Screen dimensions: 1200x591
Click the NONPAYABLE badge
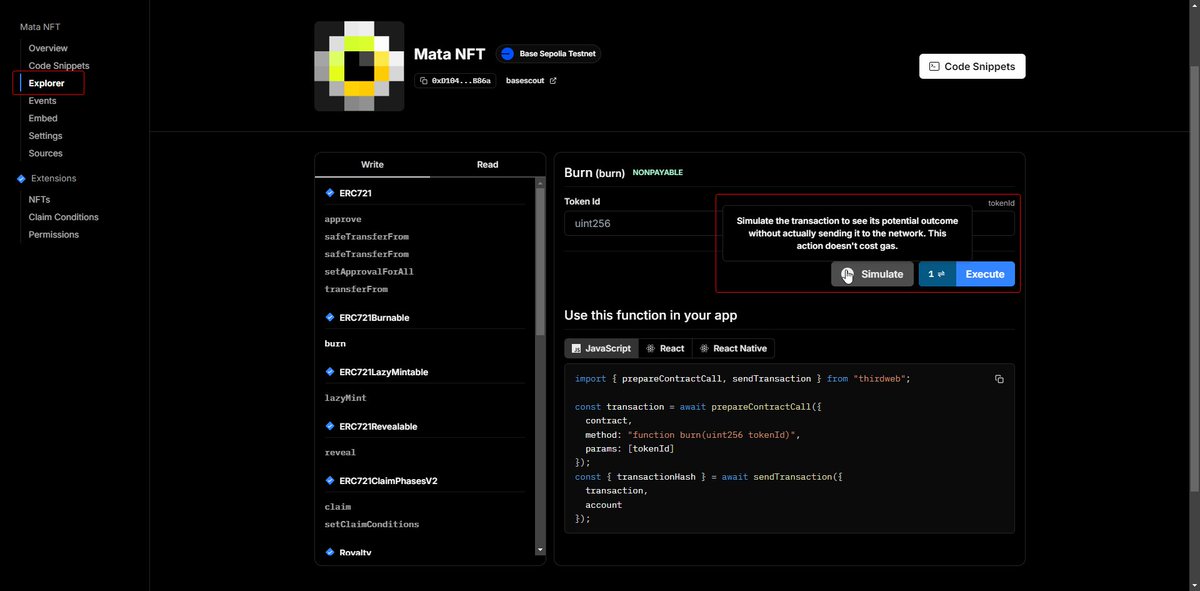658,173
